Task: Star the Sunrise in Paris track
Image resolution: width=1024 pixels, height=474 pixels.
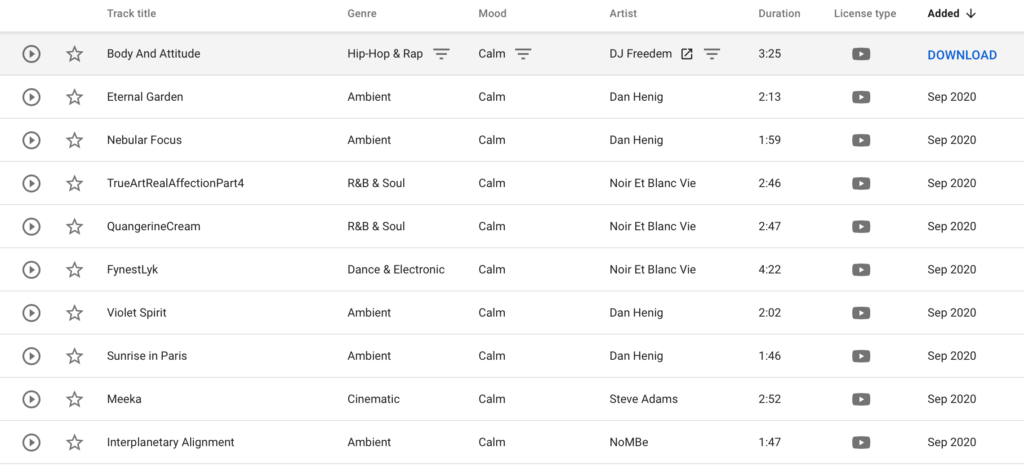Action: pos(74,356)
